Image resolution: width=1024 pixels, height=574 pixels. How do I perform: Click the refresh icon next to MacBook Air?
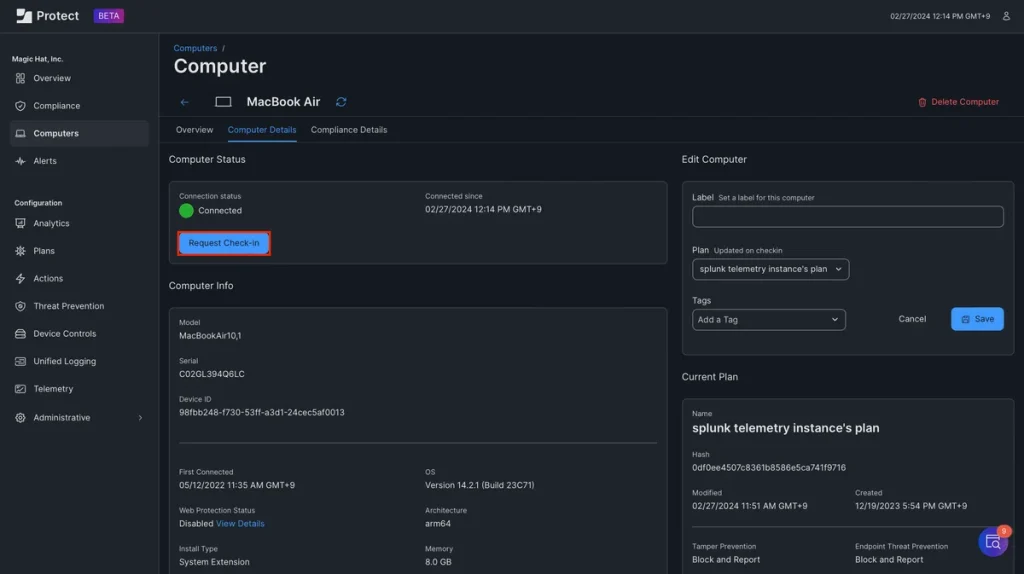pyautogui.click(x=341, y=102)
